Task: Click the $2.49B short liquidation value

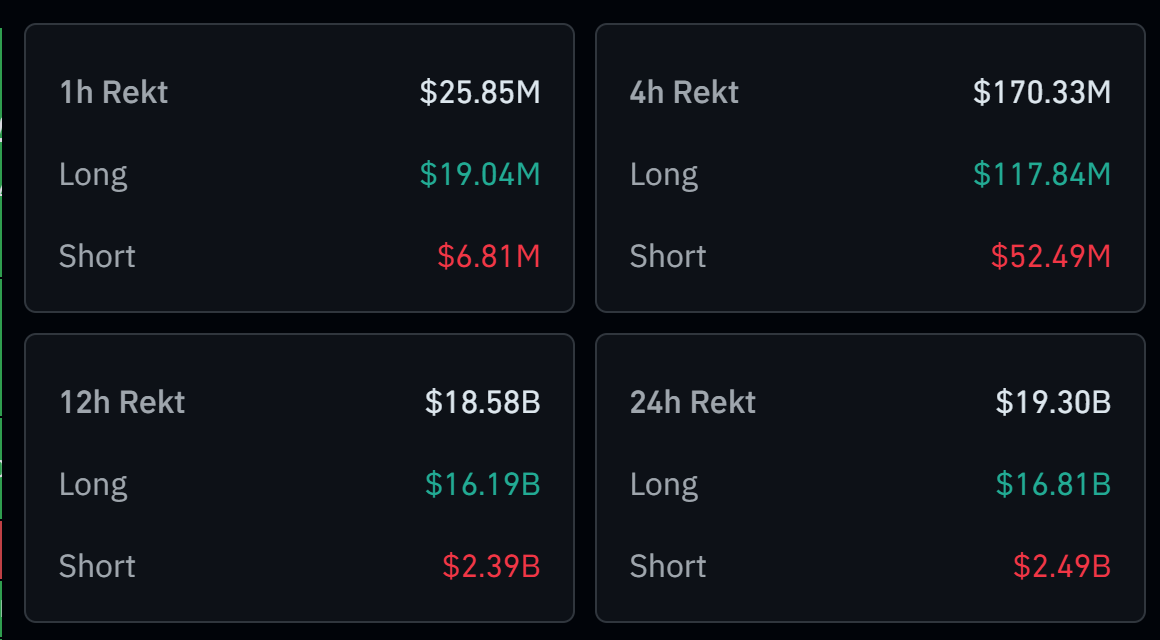Action: [x=1062, y=567]
